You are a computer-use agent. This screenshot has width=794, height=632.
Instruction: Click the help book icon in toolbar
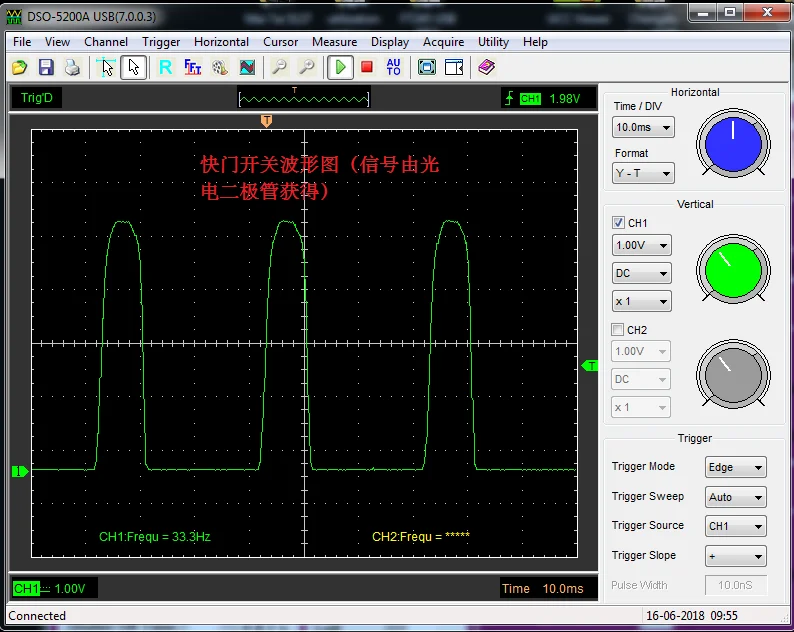(486, 67)
